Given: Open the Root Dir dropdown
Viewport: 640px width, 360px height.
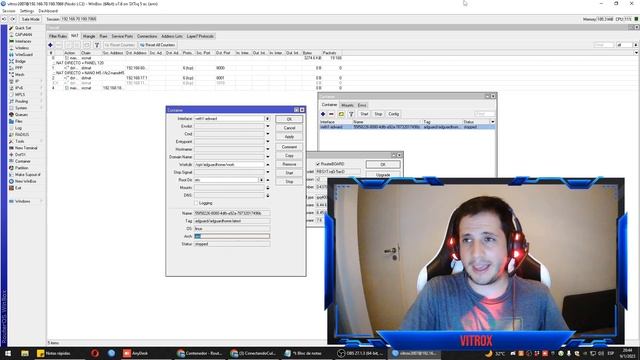Looking at the screenshot, I should click(x=262, y=180).
